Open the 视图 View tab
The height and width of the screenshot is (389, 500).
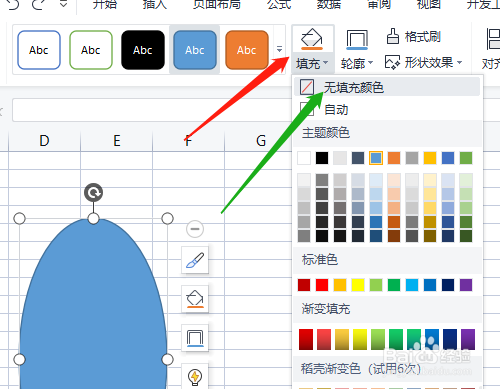click(x=429, y=4)
